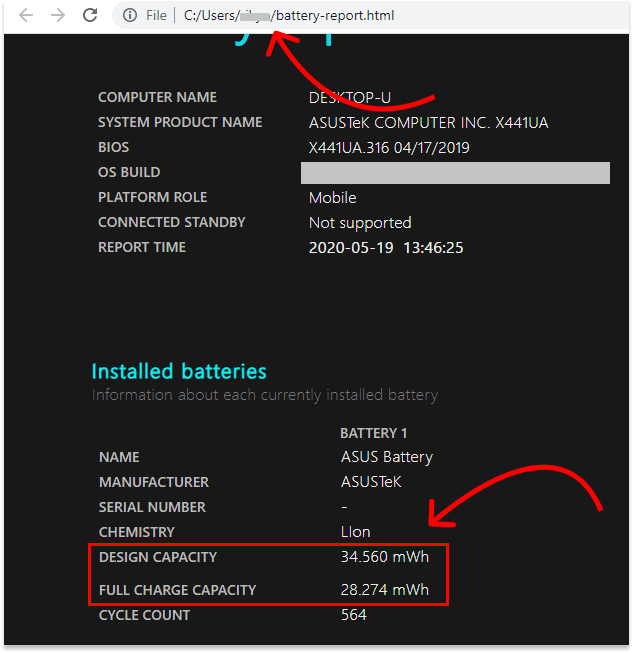633x653 pixels.
Task: Select the Not supported value
Action: click(360, 223)
